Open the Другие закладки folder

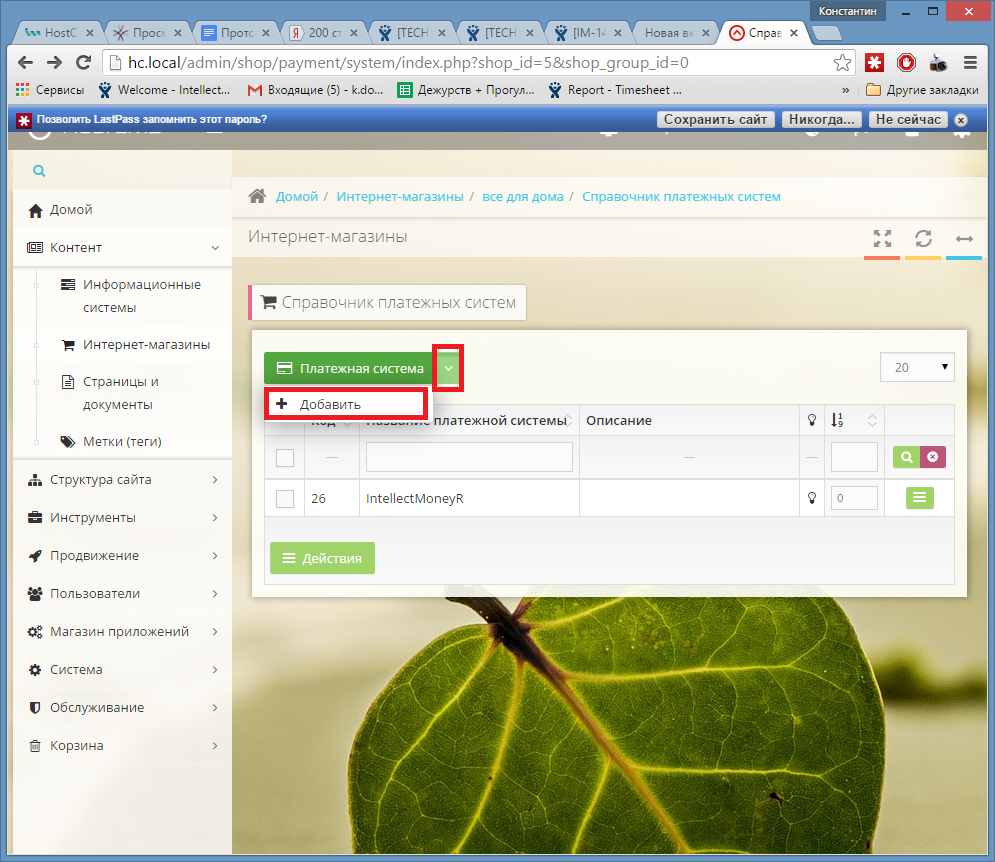pos(922,90)
